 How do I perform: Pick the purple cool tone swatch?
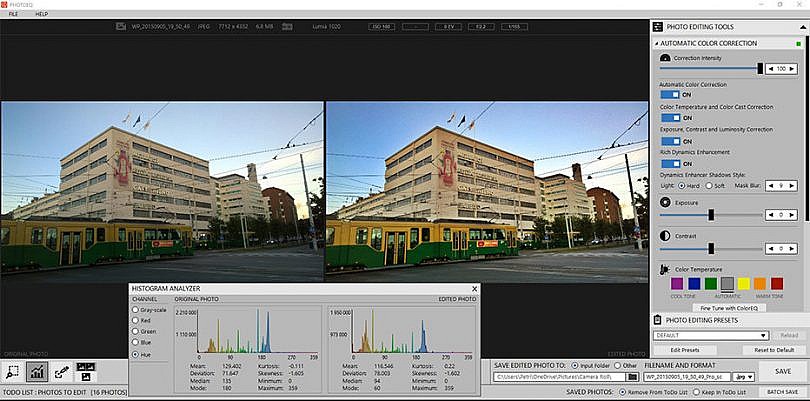[677, 284]
